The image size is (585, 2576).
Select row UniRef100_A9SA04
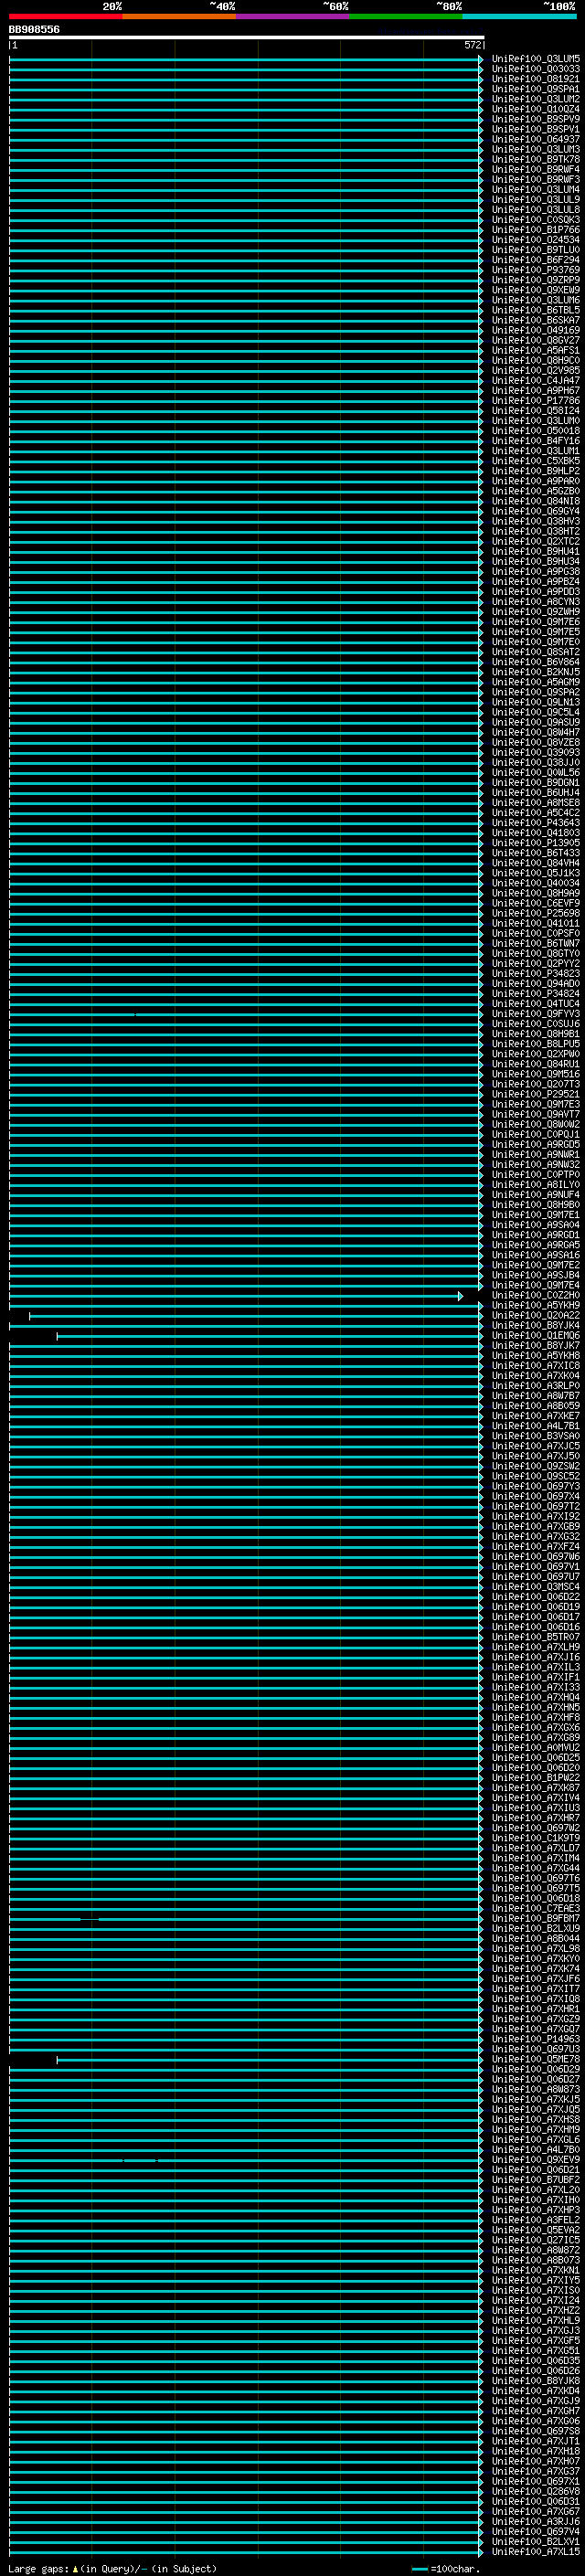(536, 1225)
